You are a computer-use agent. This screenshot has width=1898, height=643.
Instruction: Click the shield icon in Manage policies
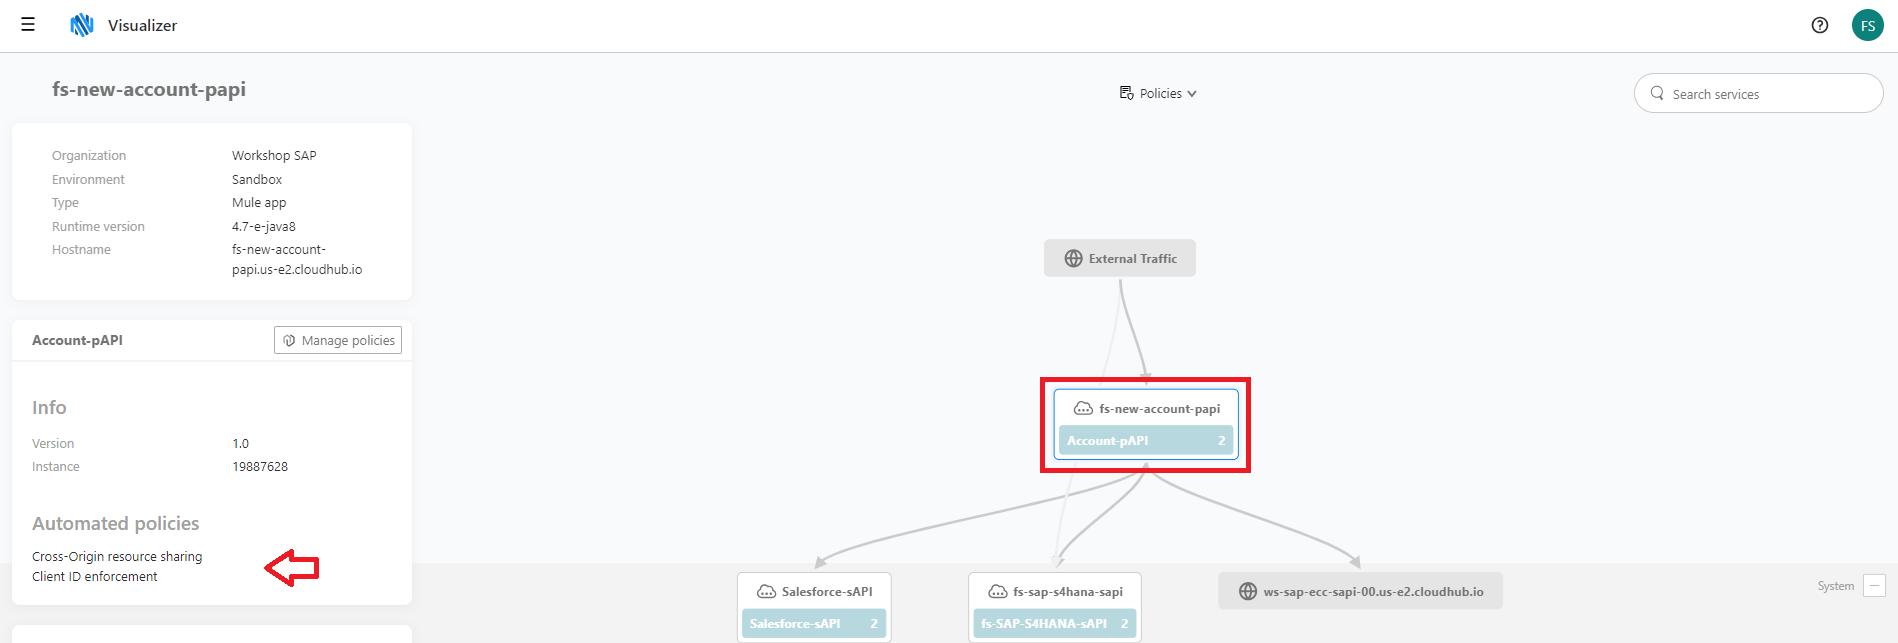point(289,340)
